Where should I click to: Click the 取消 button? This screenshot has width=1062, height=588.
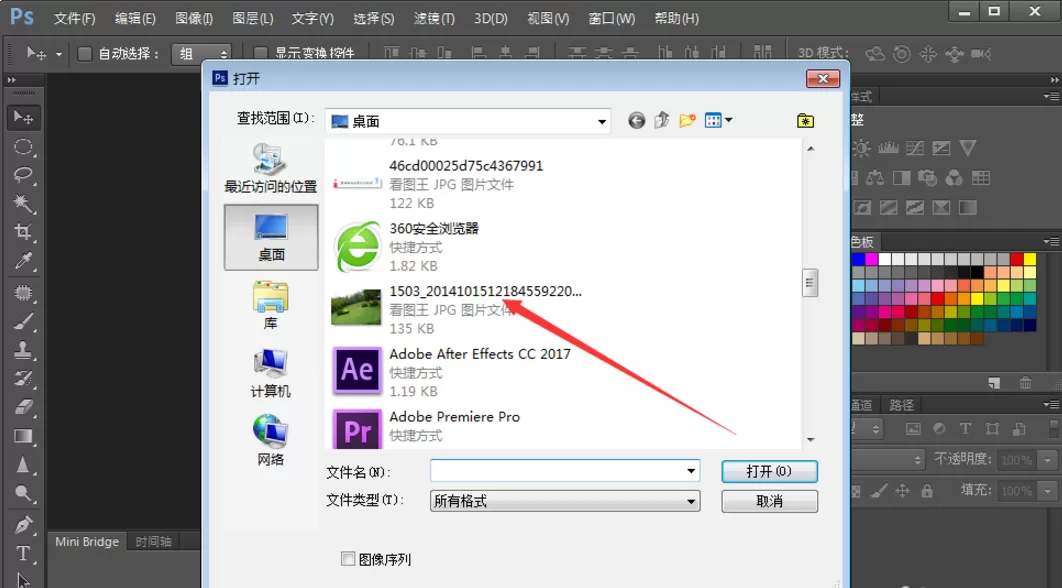tap(769, 501)
